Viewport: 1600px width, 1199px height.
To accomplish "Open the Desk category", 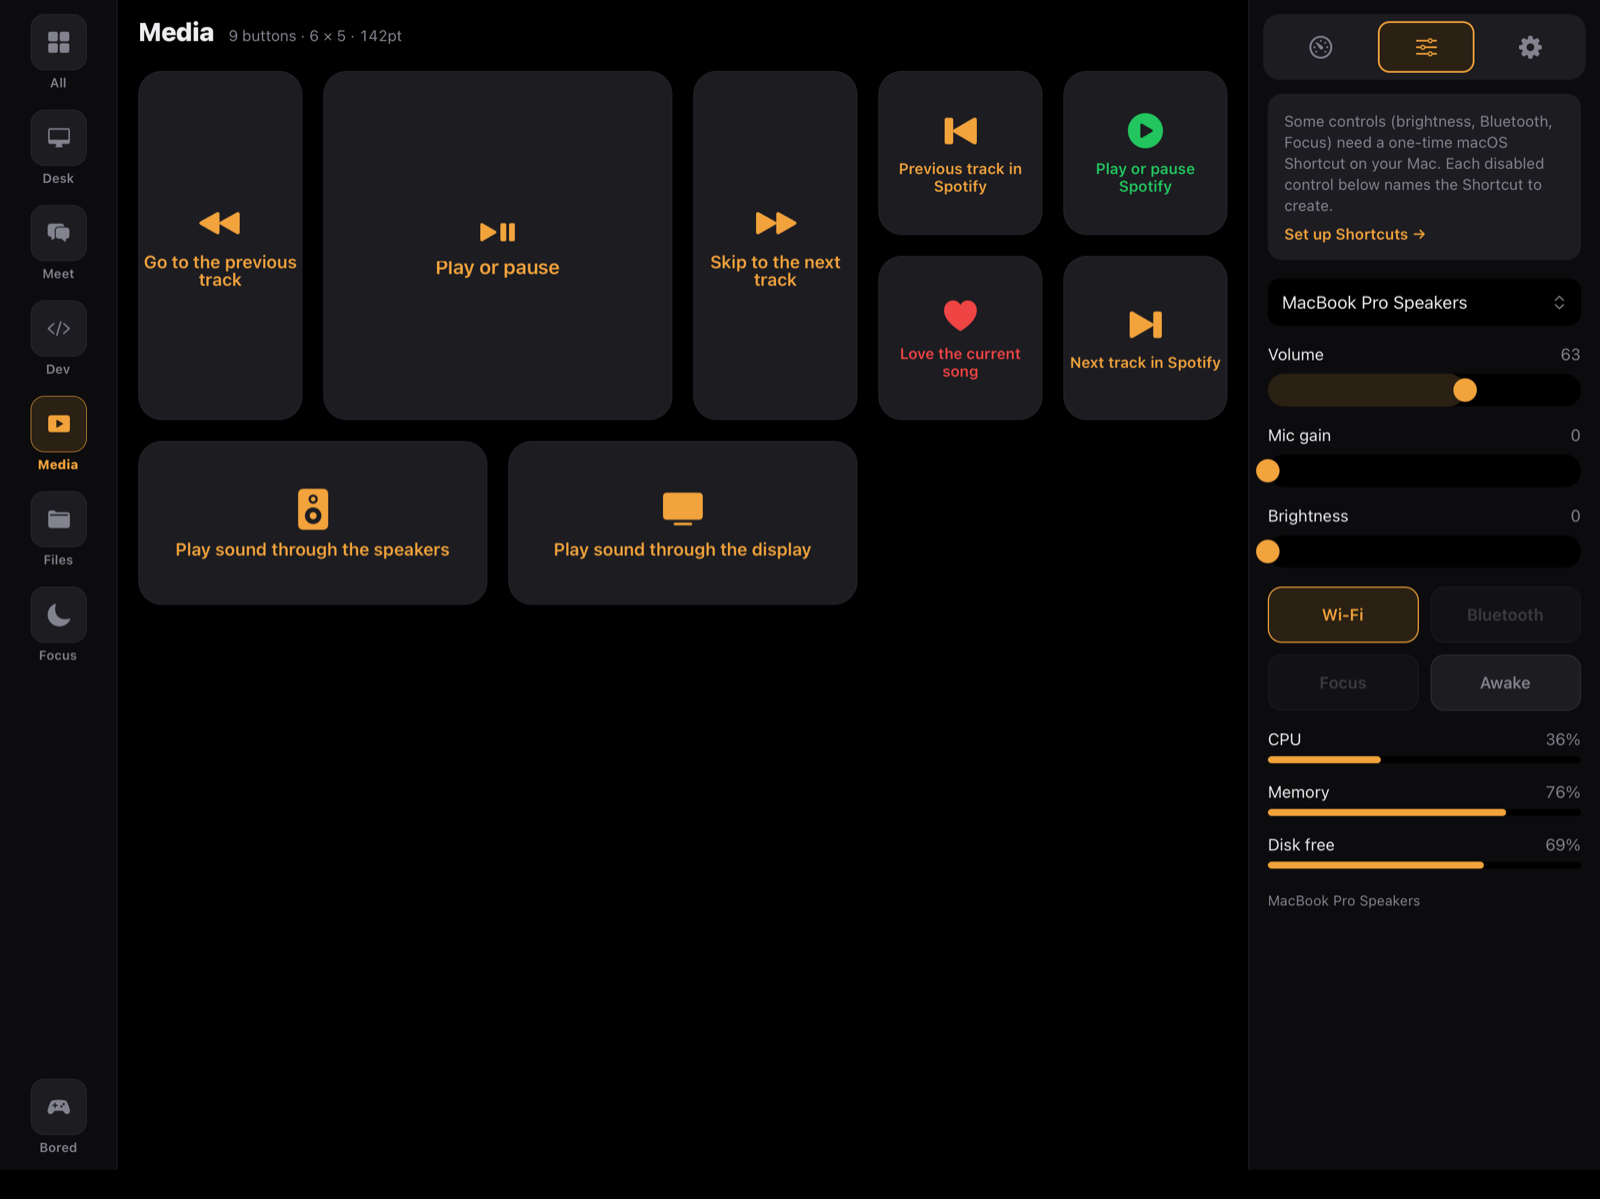I will click(58, 138).
